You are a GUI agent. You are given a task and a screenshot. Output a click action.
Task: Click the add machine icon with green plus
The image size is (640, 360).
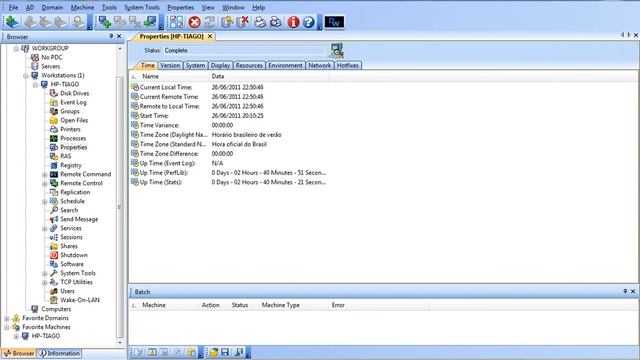click(104, 22)
